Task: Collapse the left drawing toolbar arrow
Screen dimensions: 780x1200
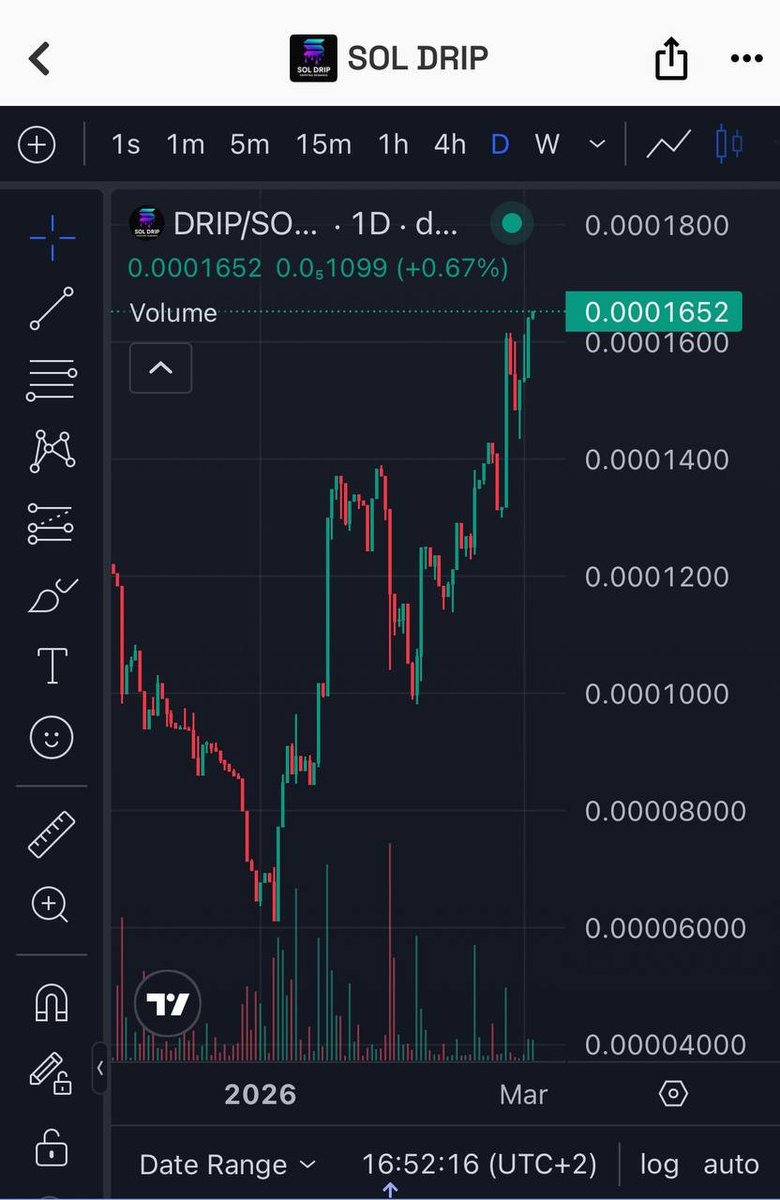Action: 100,1067
